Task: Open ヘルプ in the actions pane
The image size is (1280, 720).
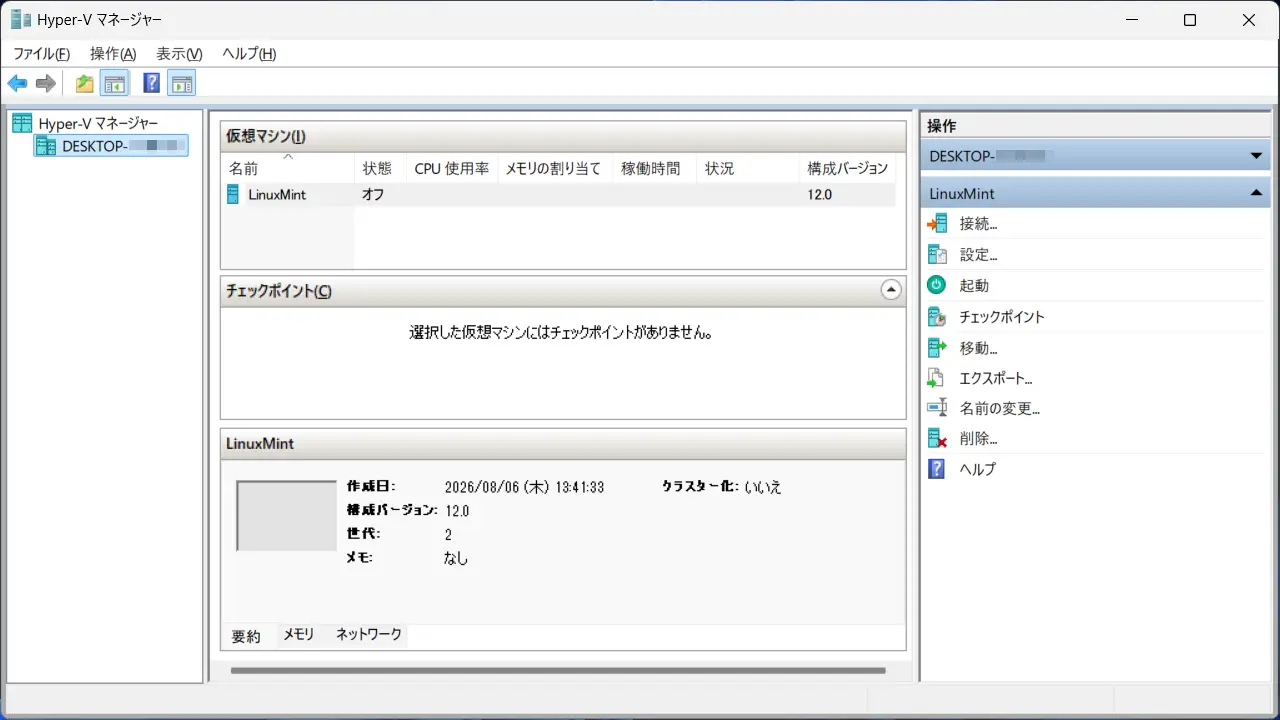Action: (x=978, y=469)
